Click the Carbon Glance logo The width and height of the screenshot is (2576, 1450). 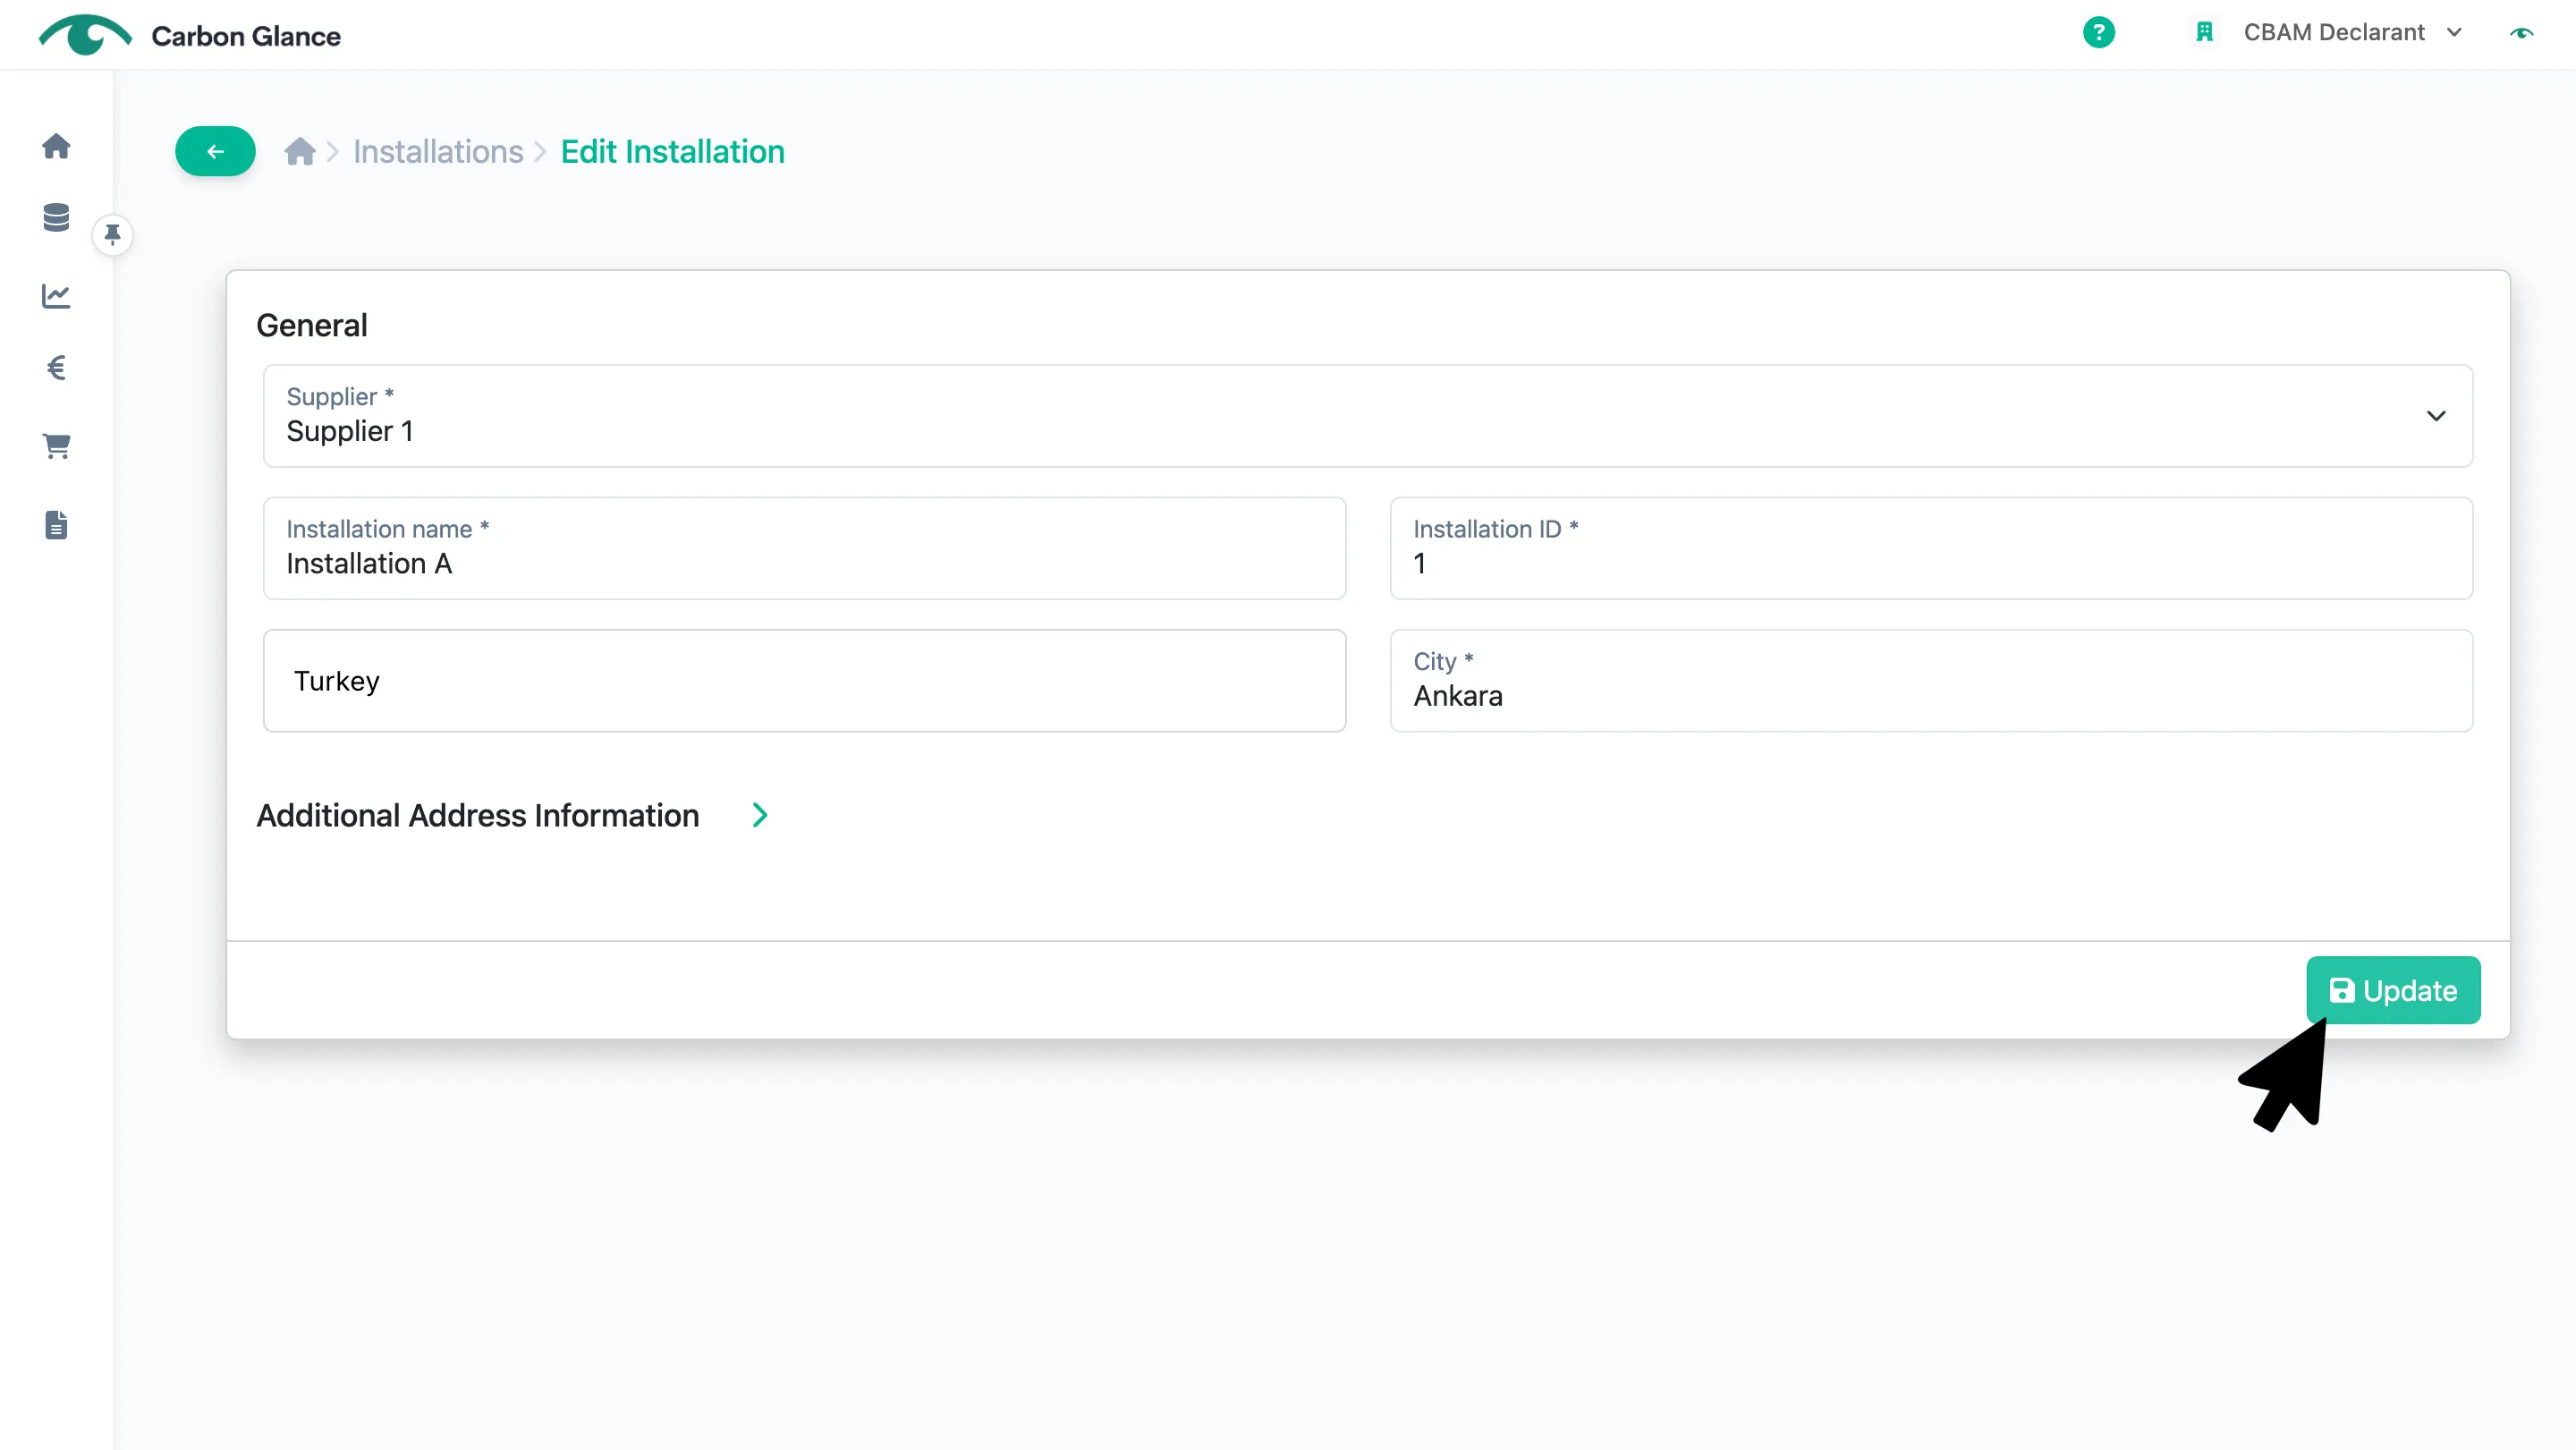point(190,35)
